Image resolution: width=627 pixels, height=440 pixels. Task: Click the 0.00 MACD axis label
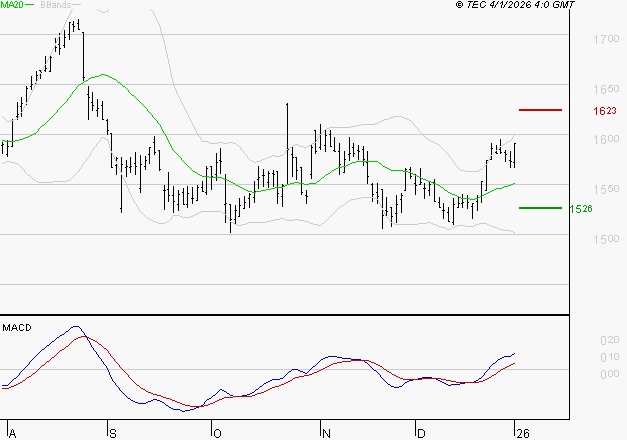tap(610, 374)
